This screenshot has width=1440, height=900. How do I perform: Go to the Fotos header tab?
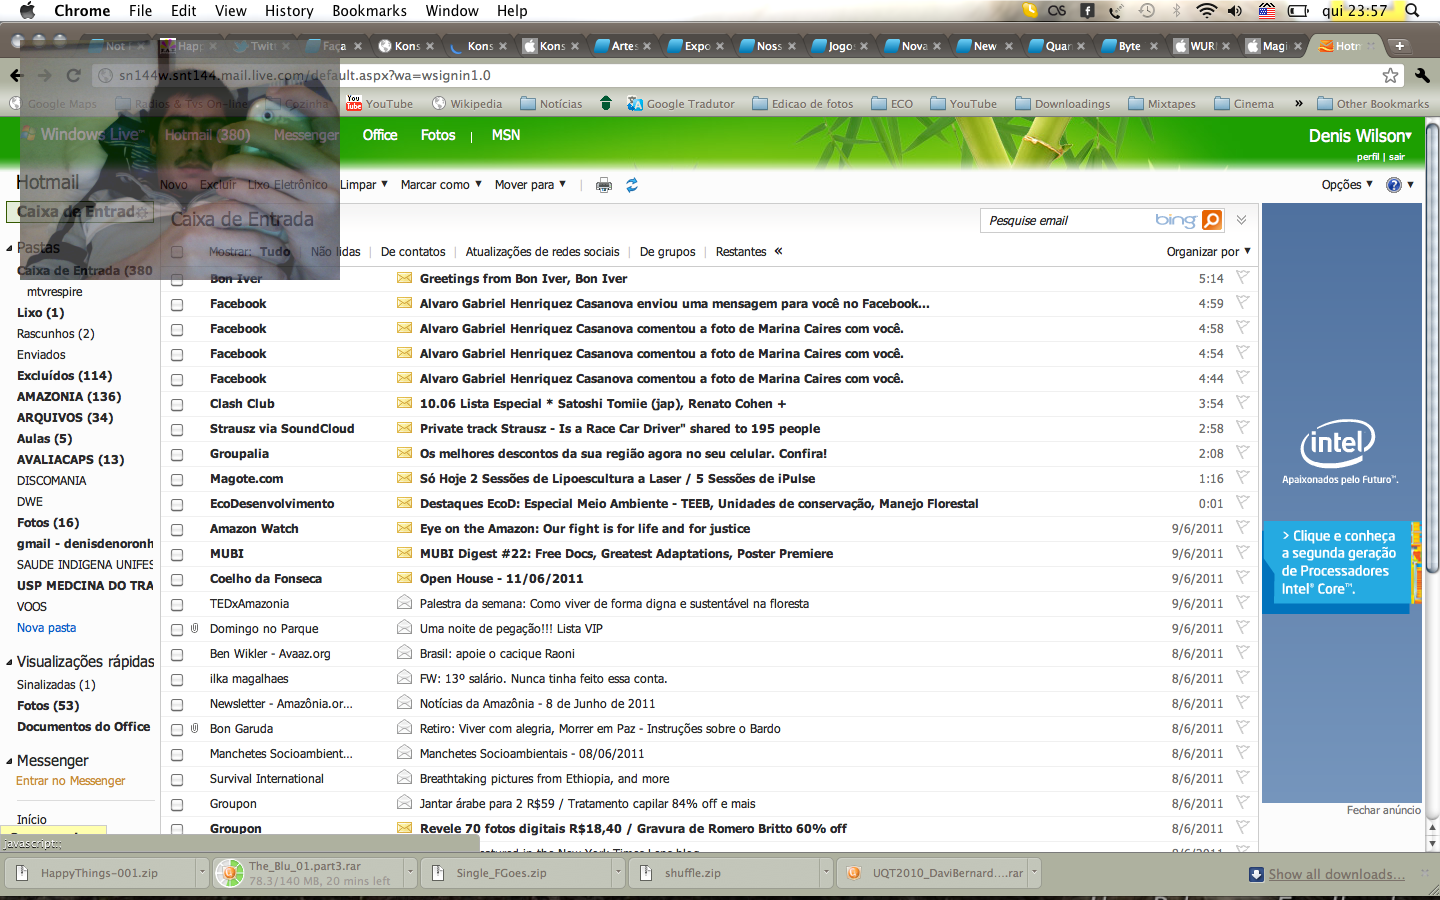438,135
